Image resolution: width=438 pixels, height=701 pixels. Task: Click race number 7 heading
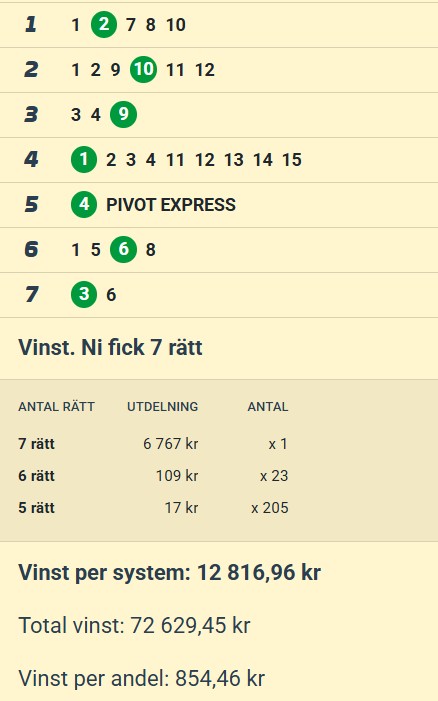[x=31, y=295]
